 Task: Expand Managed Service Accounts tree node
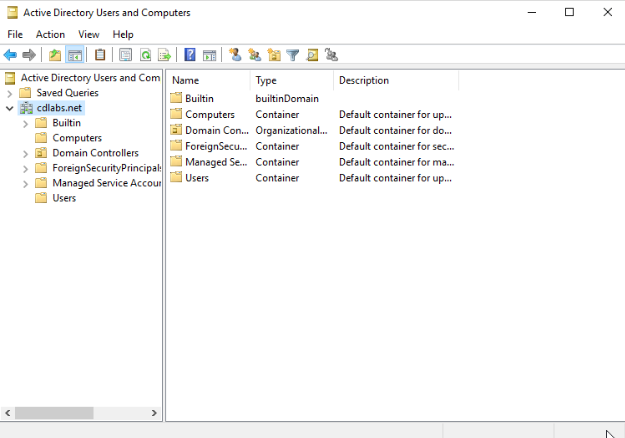(26, 184)
